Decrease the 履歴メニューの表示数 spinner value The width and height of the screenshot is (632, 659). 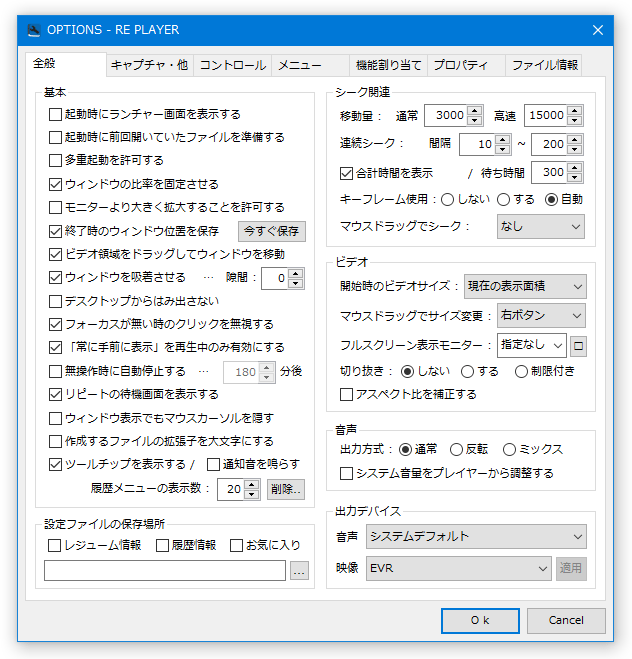click(251, 494)
